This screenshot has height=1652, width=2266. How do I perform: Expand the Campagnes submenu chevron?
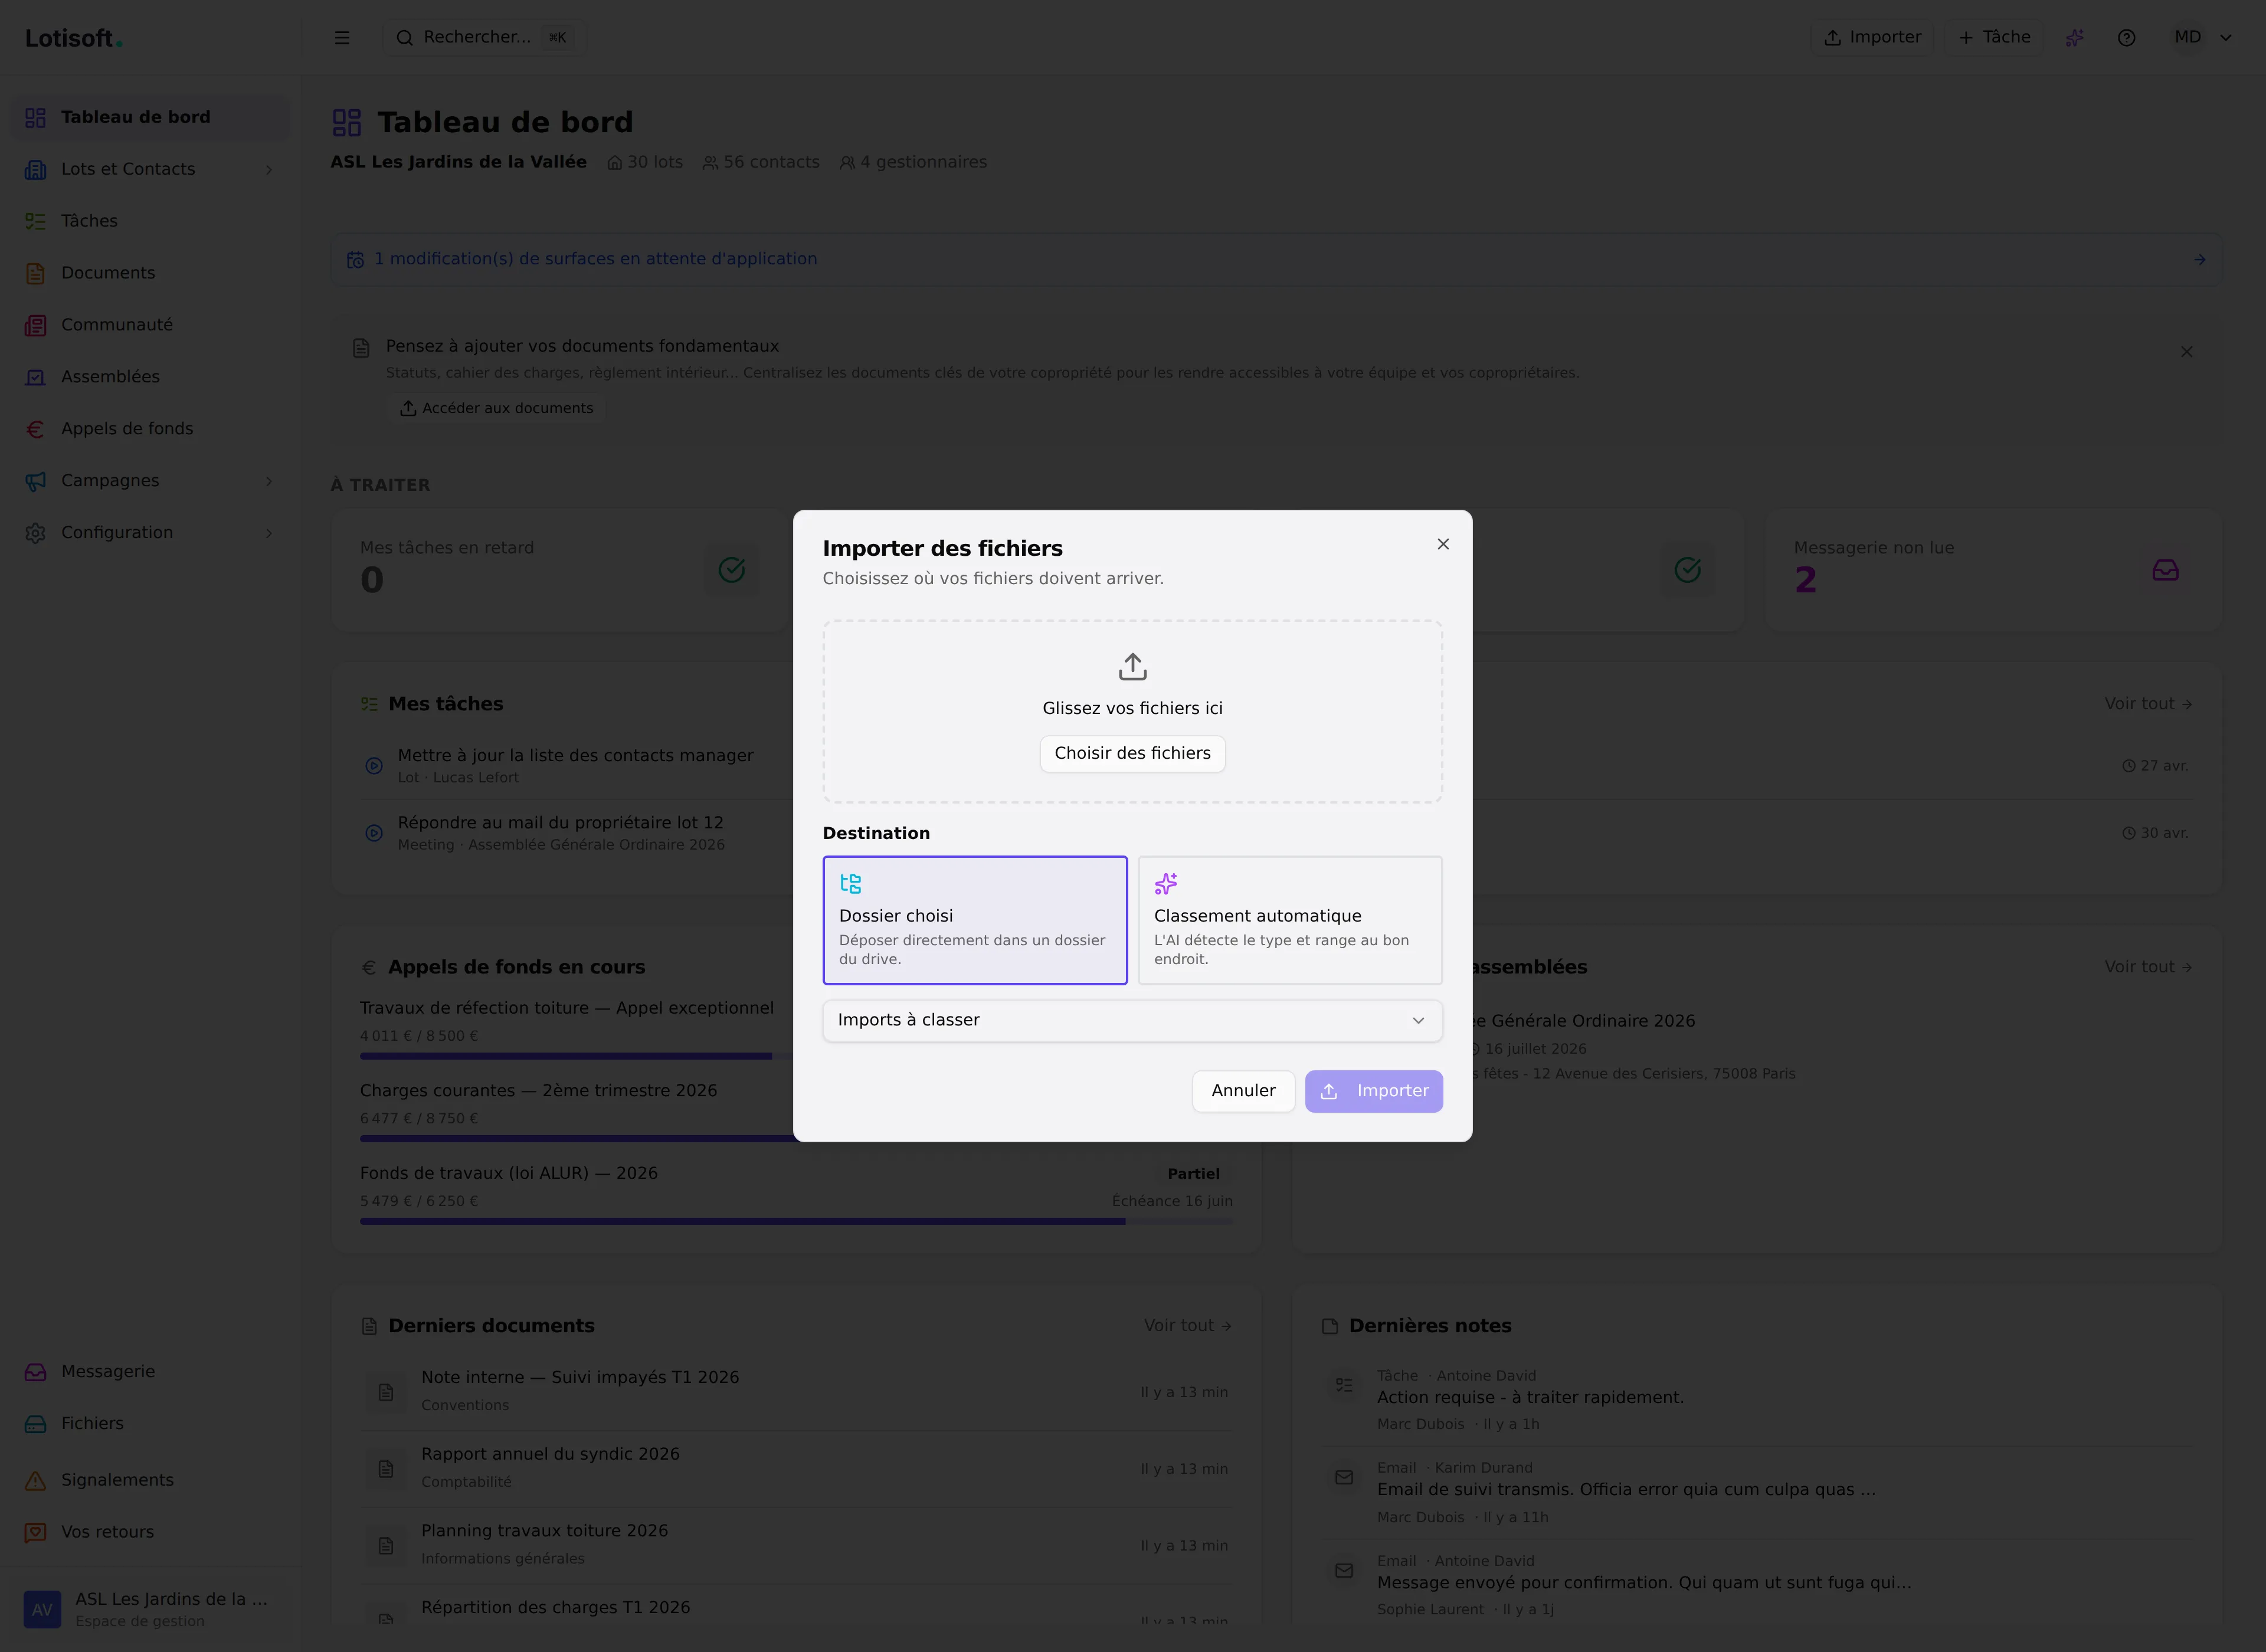pyautogui.click(x=268, y=481)
